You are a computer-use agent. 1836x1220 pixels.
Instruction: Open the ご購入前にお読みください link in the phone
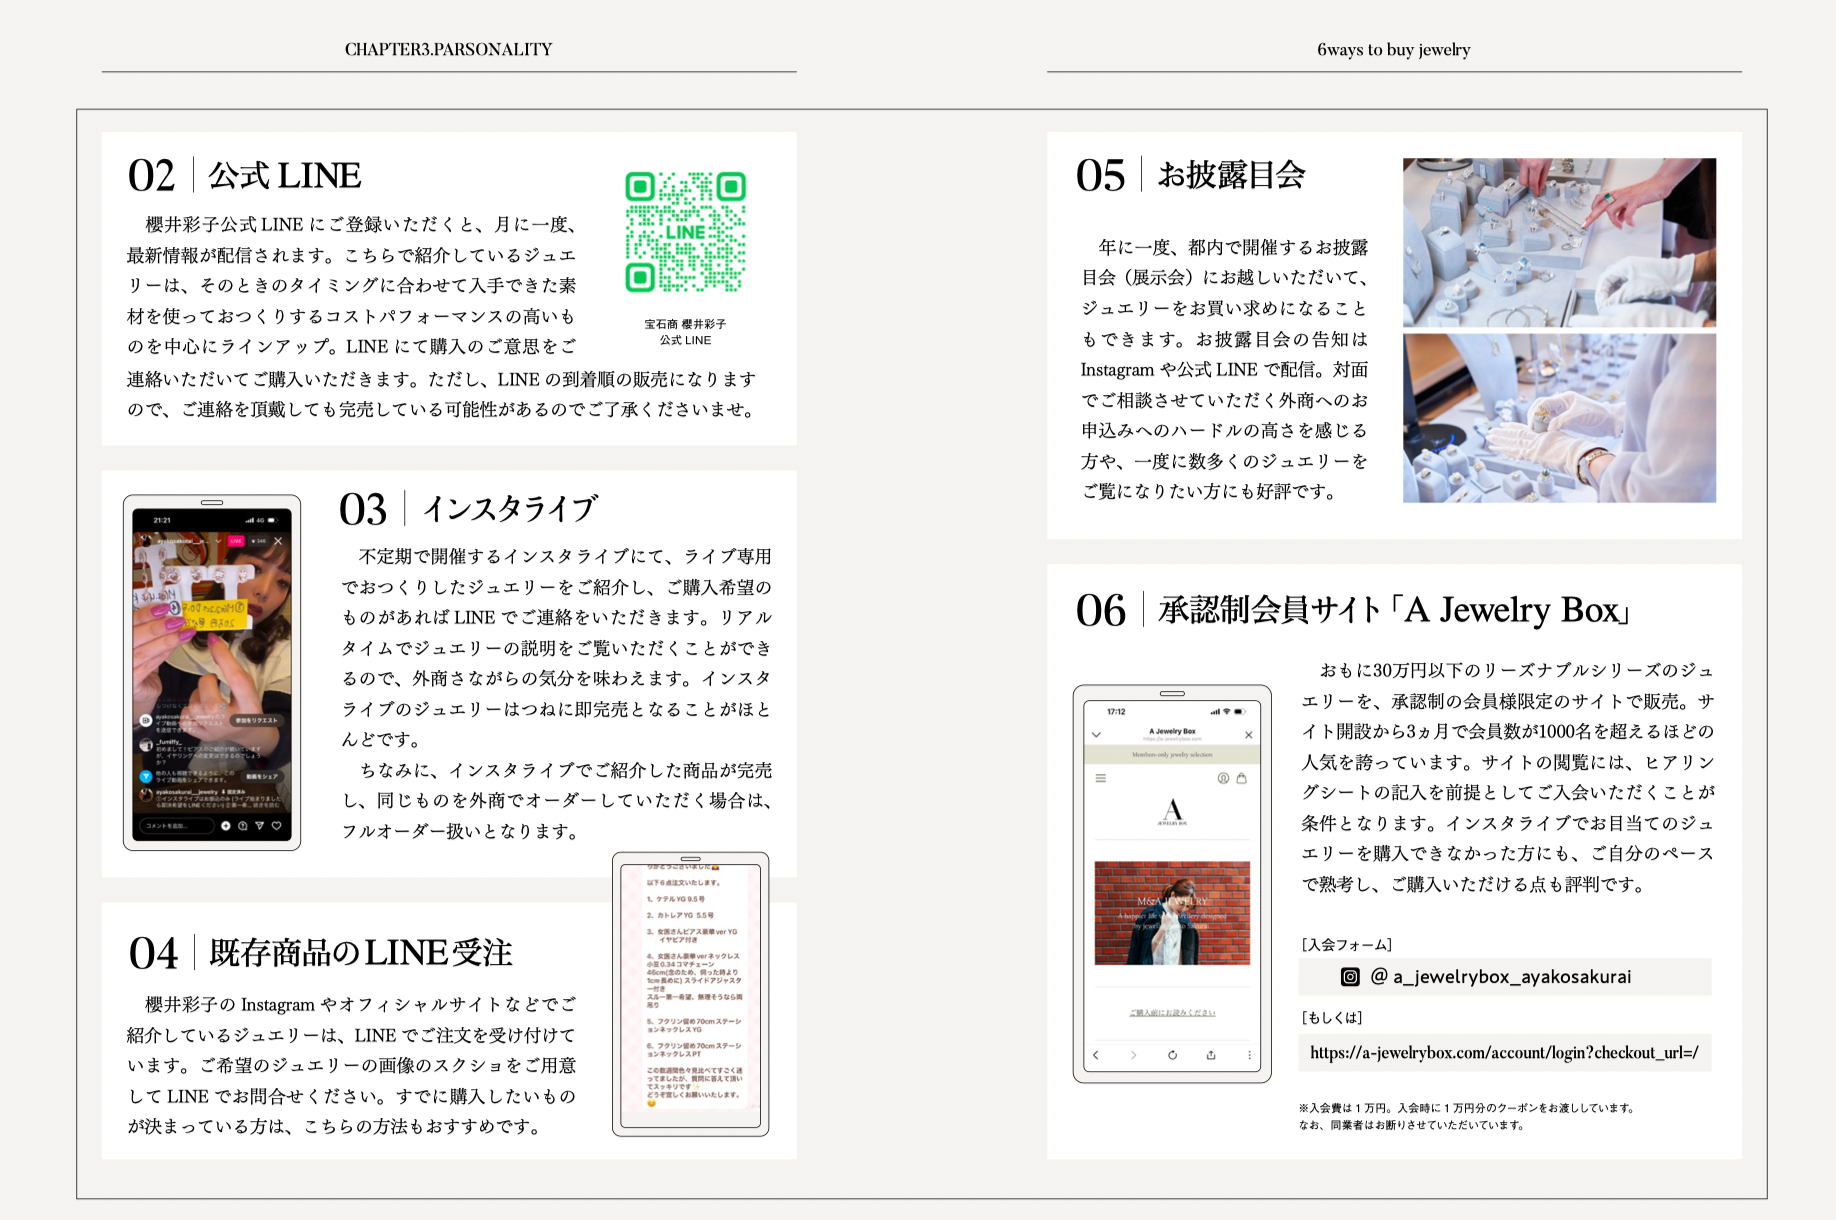pyautogui.click(x=1172, y=1013)
